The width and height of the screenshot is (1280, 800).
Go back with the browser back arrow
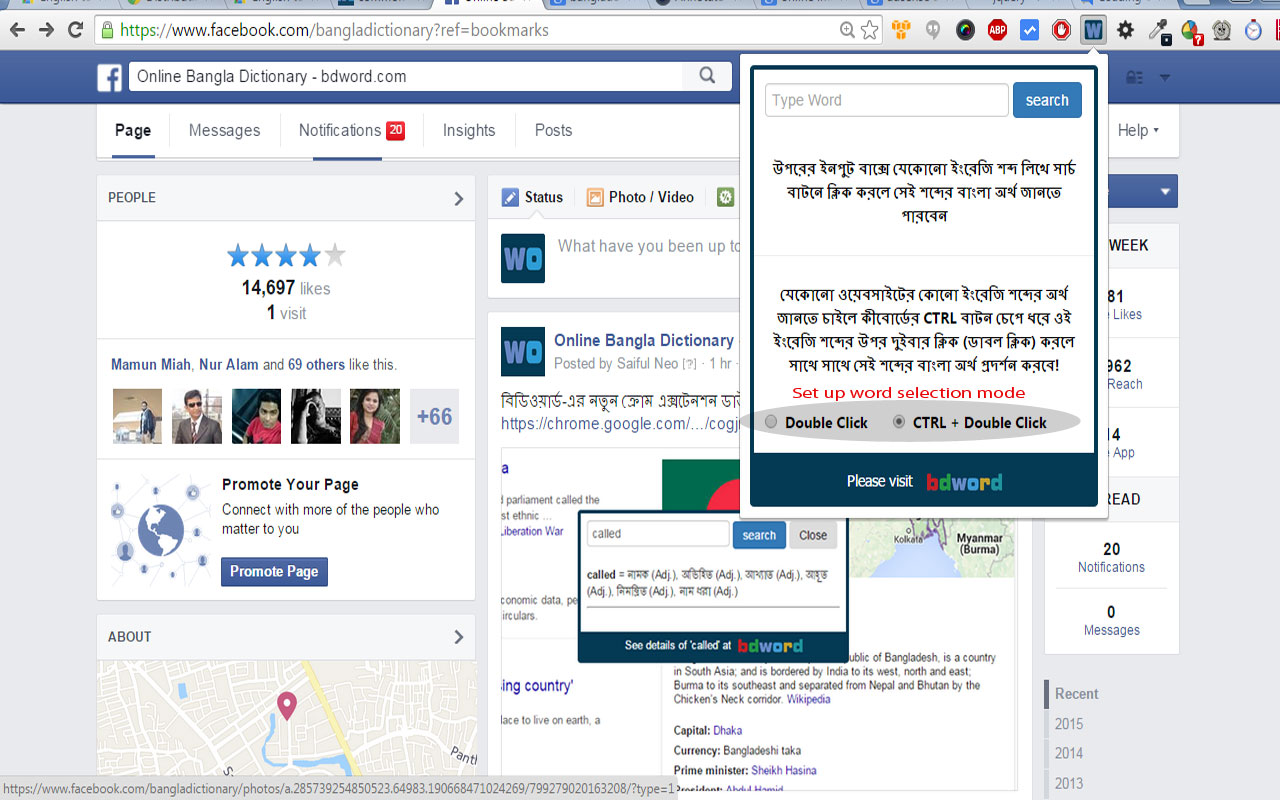[x=18, y=30]
